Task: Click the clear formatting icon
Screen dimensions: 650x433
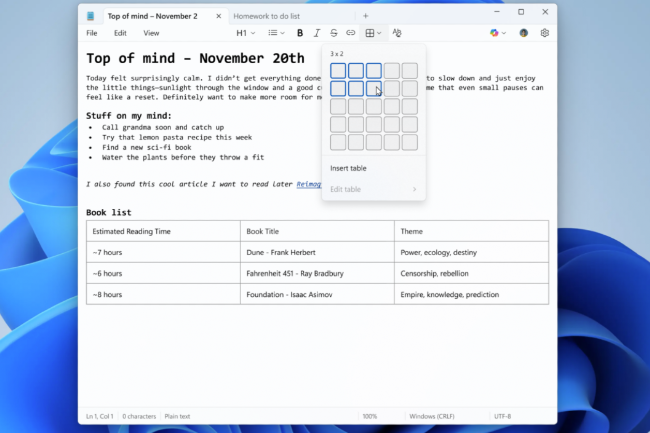Action: click(x=397, y=33)
